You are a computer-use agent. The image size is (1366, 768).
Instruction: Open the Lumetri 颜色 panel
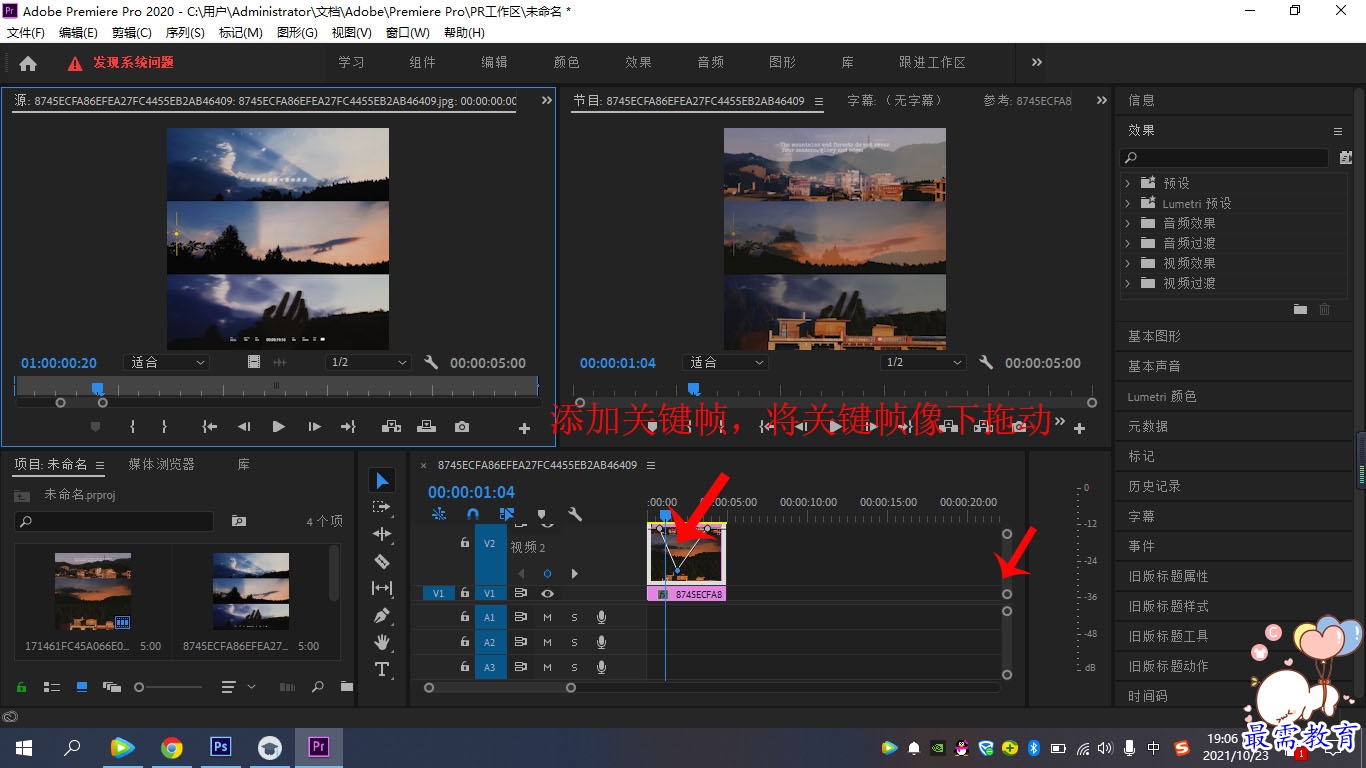[1162, 396]
